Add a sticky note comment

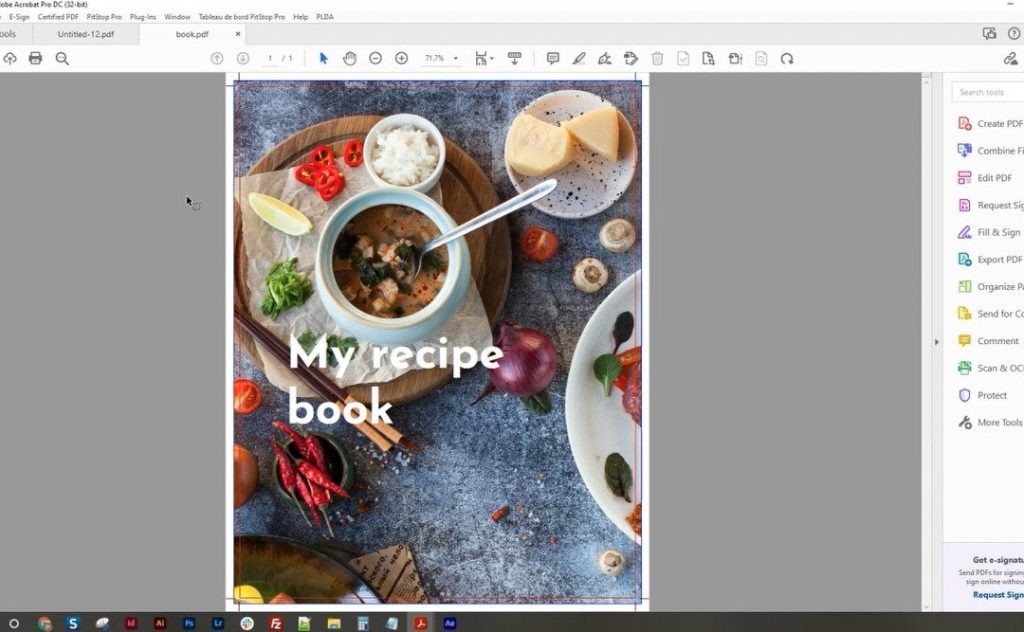[x=552, y=59]
